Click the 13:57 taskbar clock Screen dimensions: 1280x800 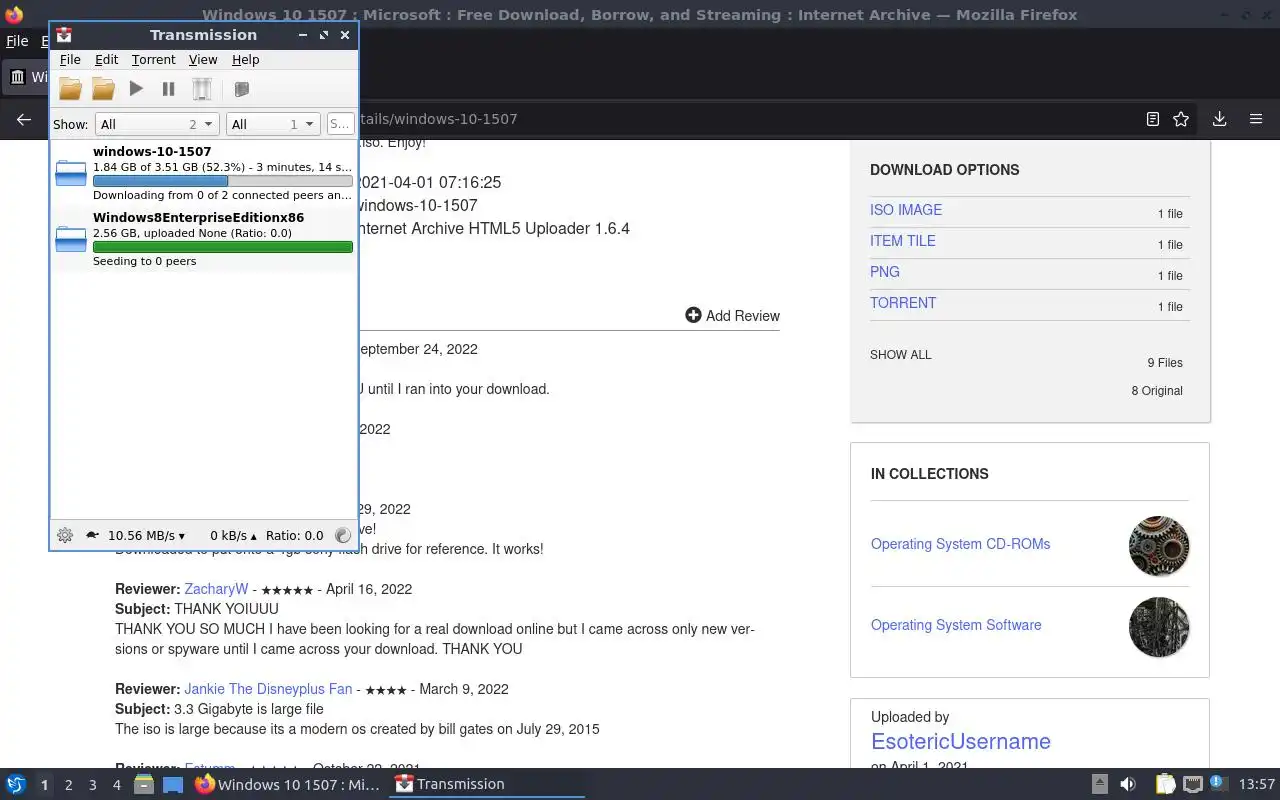[x=1257, y=784]
